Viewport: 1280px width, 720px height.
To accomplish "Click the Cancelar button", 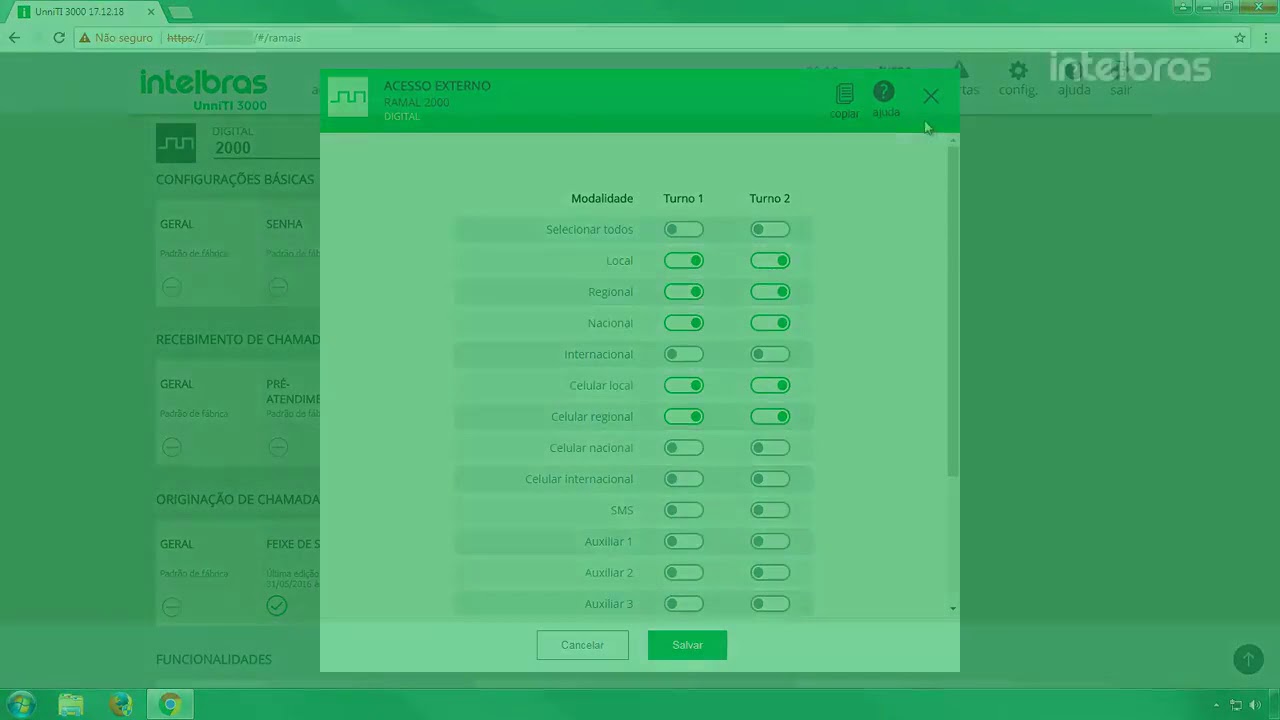I will point(583,645).
